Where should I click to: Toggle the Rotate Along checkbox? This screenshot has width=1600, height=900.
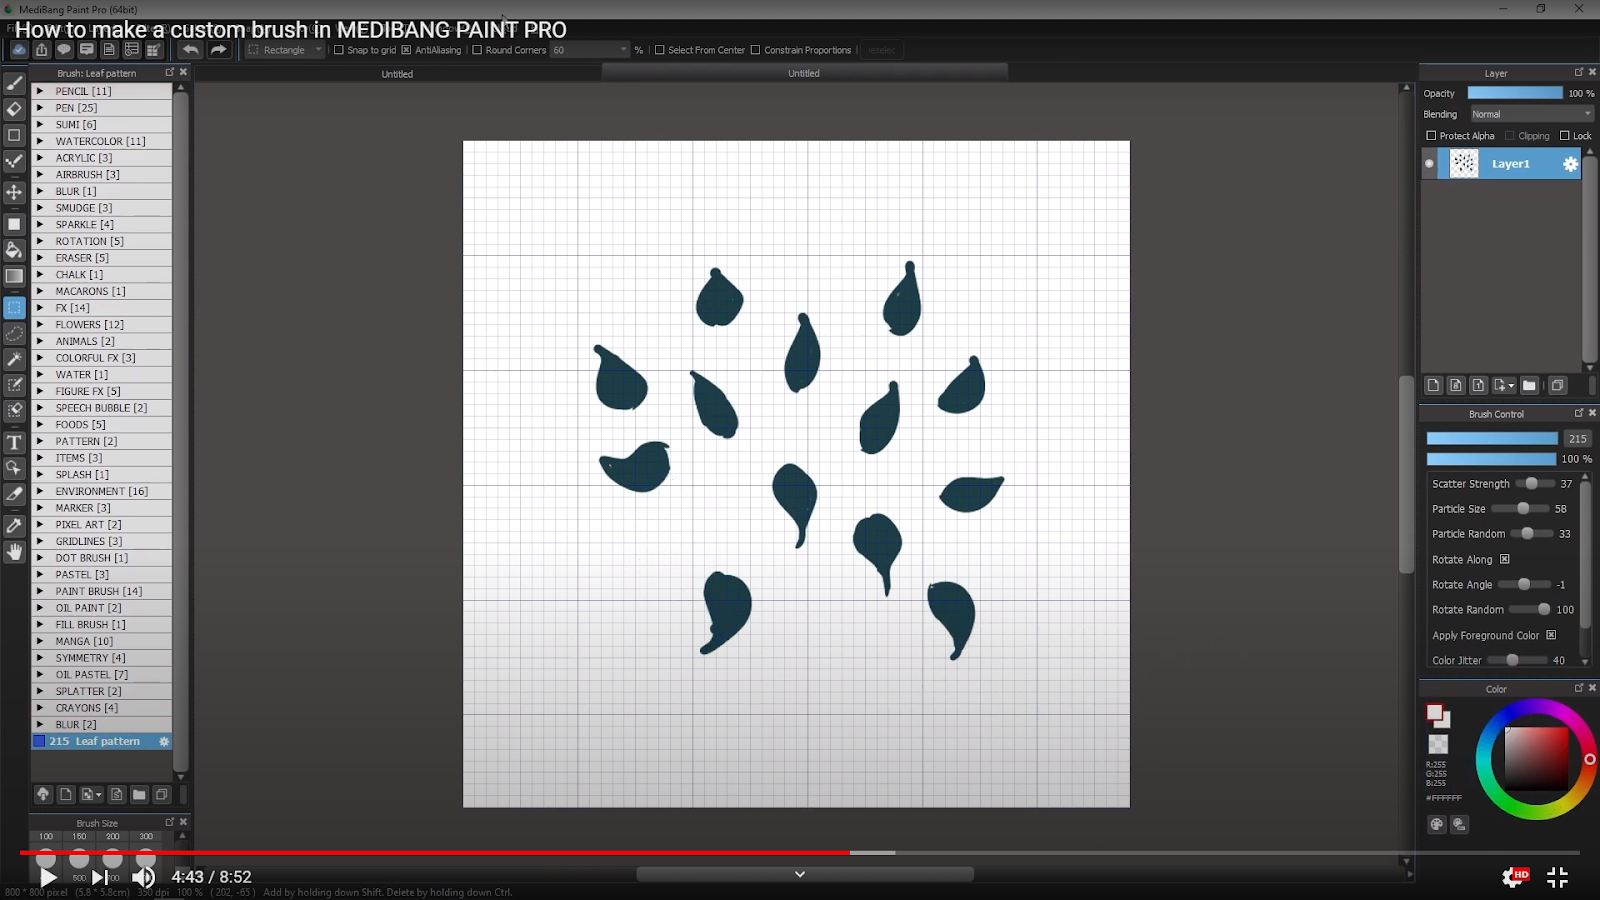click(1504, 560)
